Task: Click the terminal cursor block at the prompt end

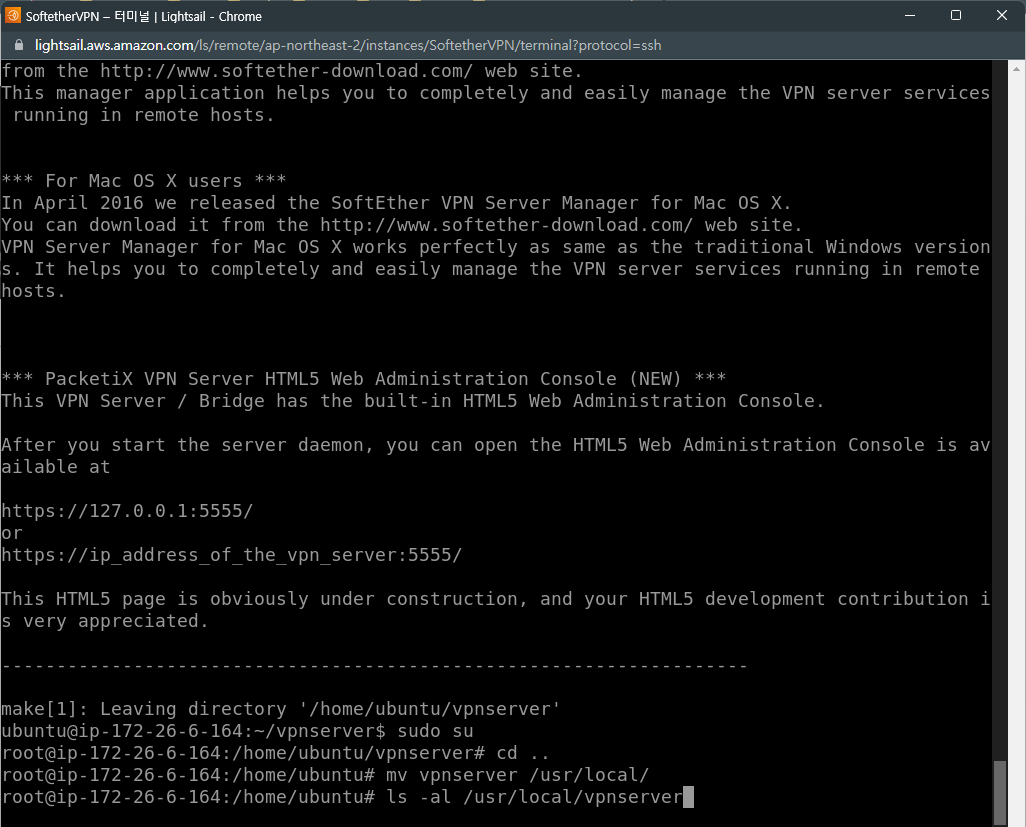Action: click(688, 798)
